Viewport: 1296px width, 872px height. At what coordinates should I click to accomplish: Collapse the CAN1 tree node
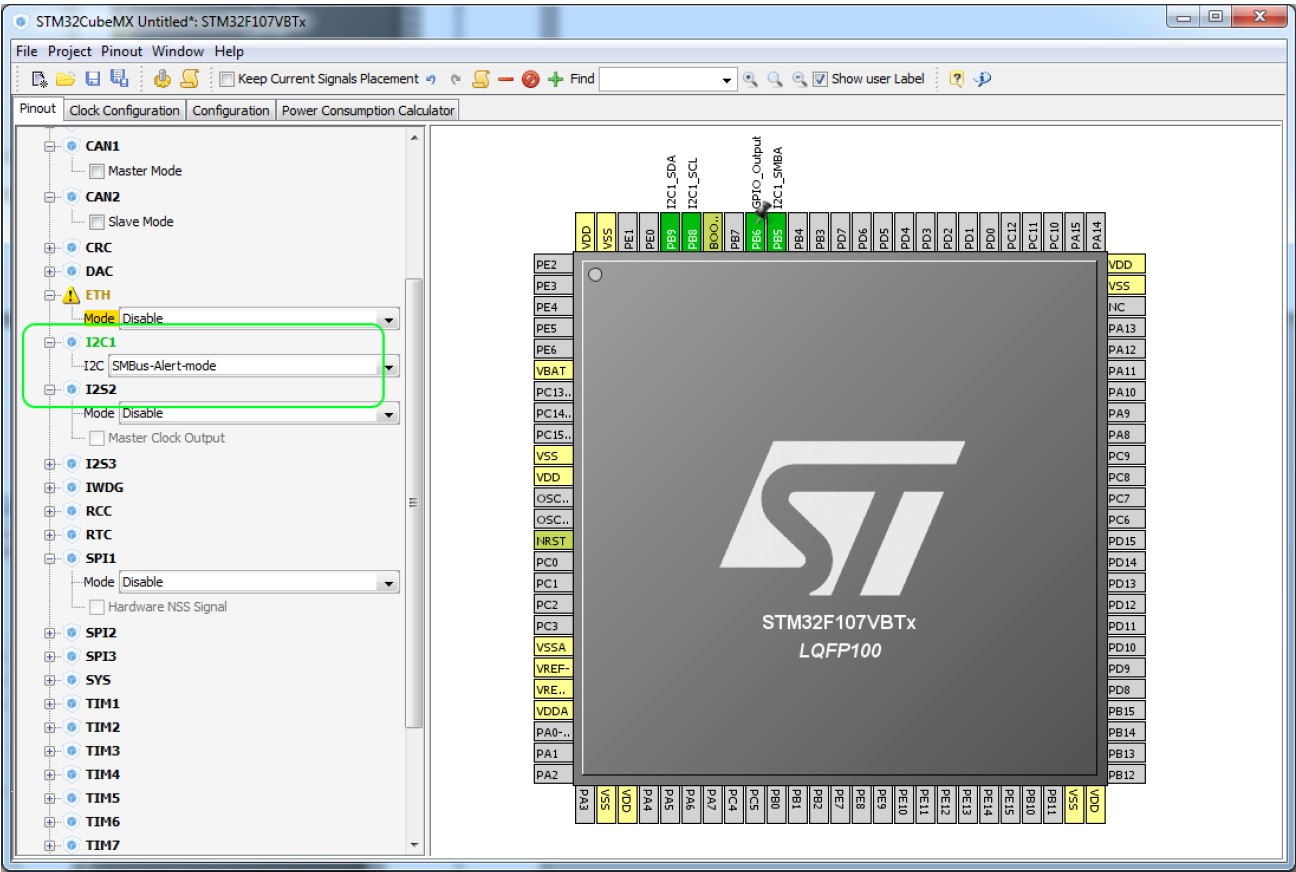click(x=50, y=146)
